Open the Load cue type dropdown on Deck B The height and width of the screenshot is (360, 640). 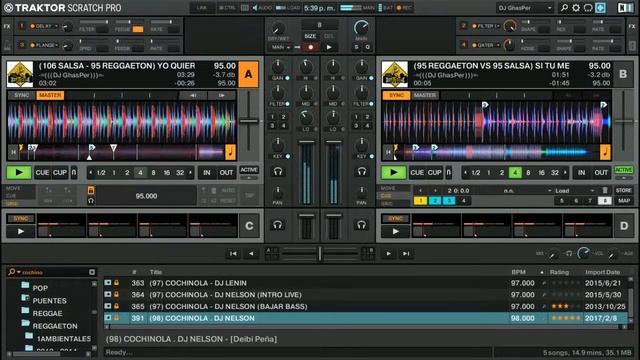574,191
